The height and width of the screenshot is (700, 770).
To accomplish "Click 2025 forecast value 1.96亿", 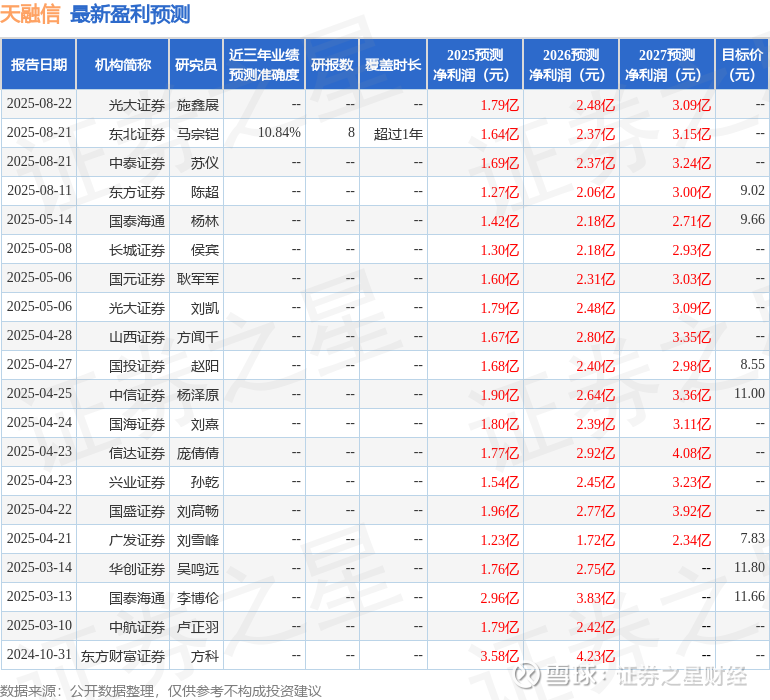I will (x=499, y=510).
